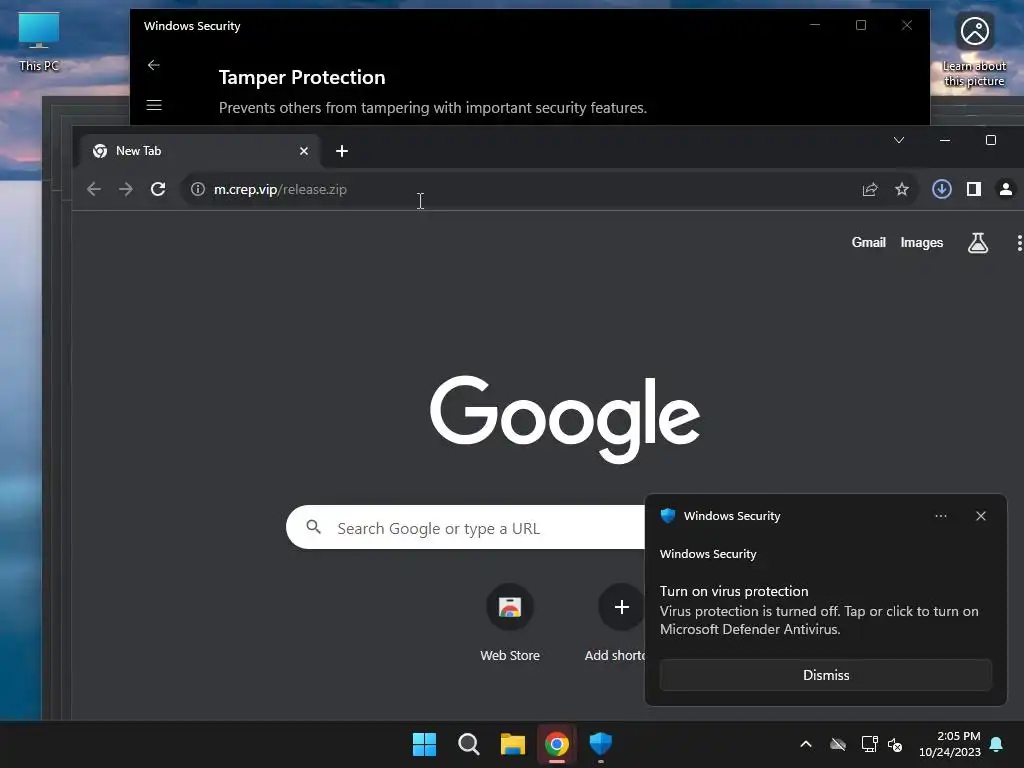Open Search Labs flask icon
The height and width of the screenshot is (768, 1024).
(x=978, y=243)
